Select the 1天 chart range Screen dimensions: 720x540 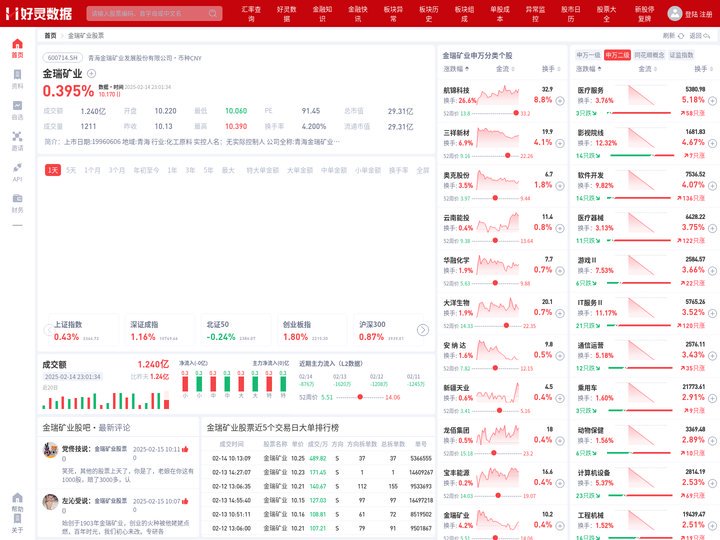point(53,170)
